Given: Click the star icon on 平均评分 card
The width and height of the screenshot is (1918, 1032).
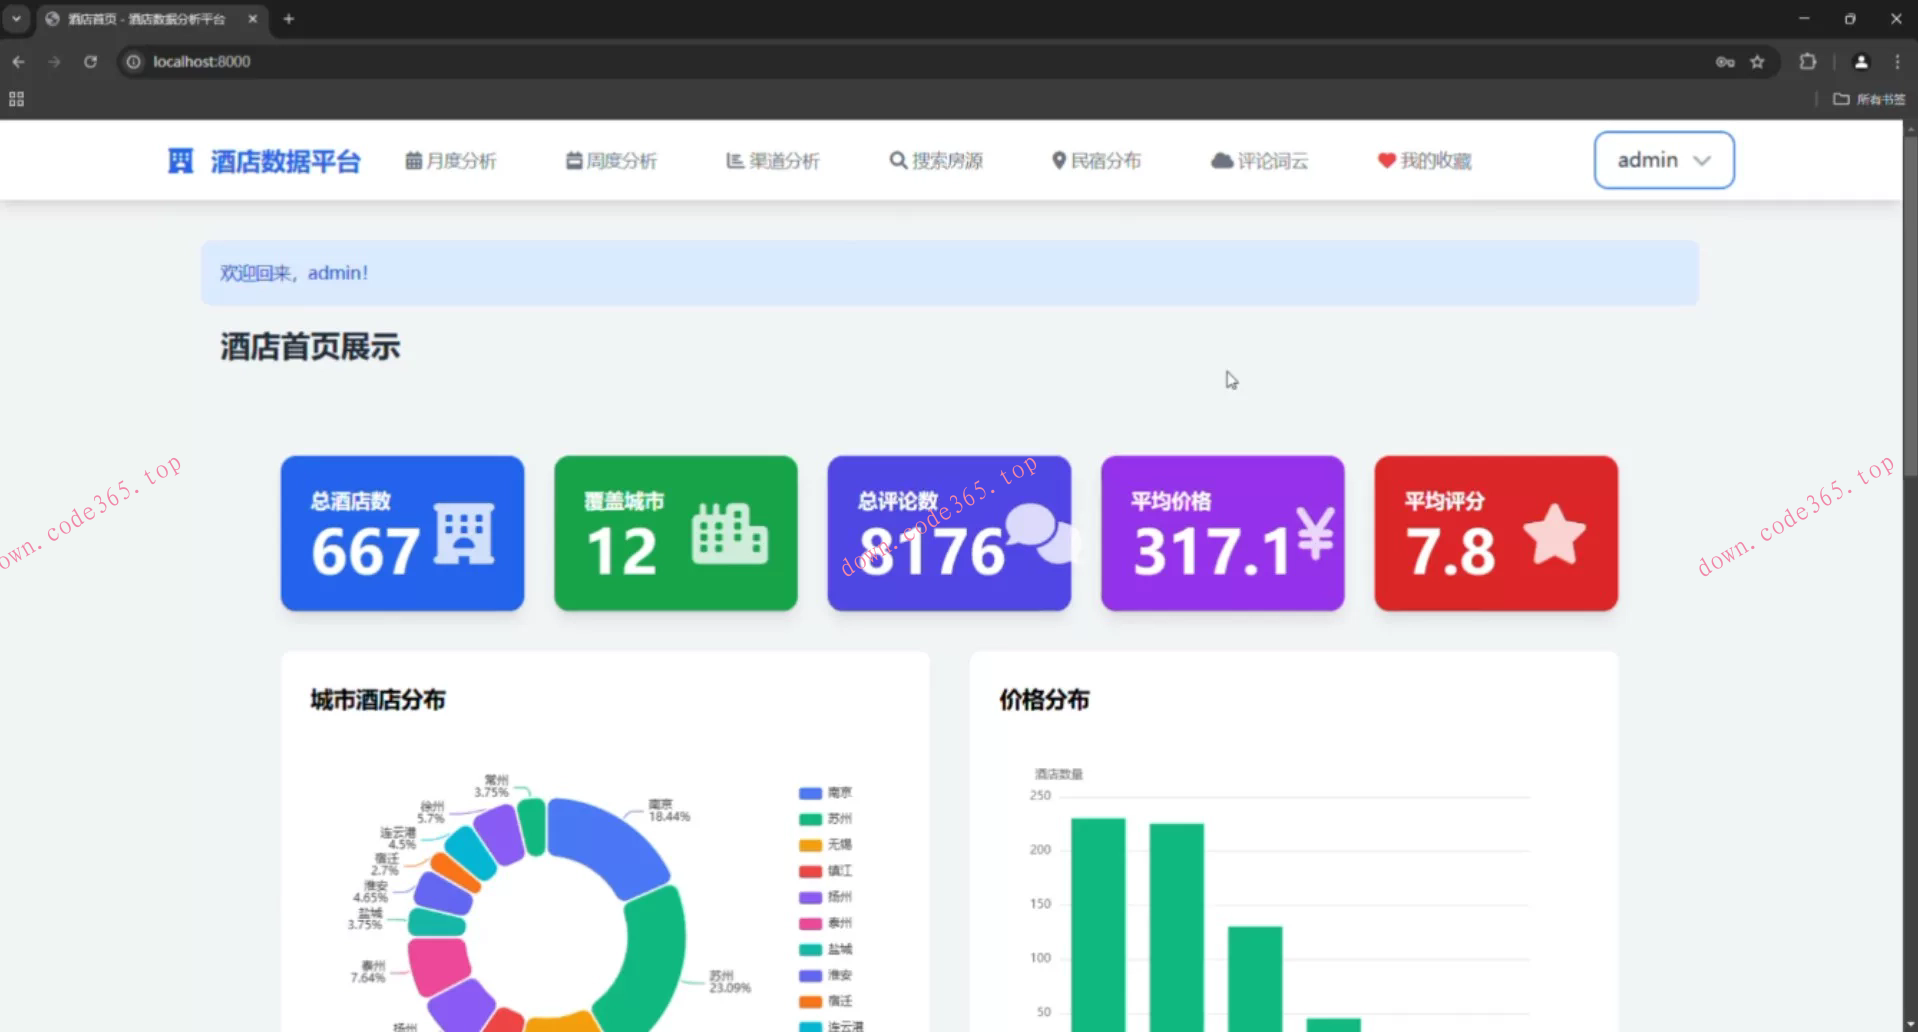Looking at the screenshot, I should pyautogui.click(x=1554, y=534).
